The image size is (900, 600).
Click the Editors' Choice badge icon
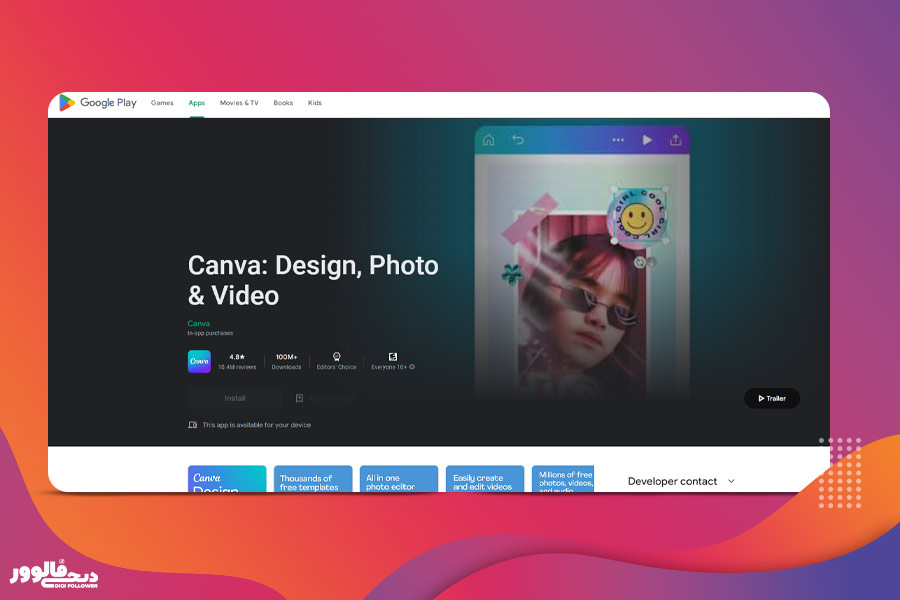(x=337, y=357)
